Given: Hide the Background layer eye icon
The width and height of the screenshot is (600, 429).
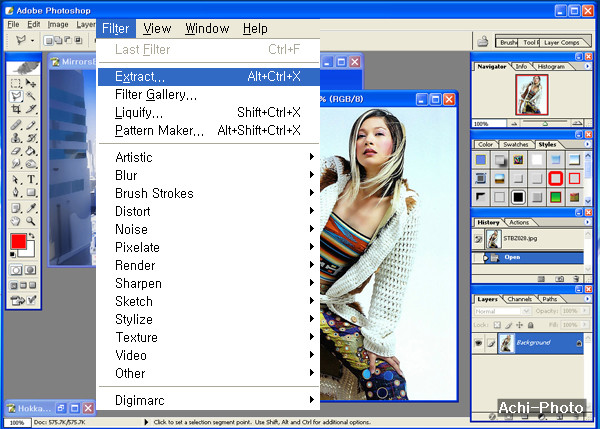Looking at the screenshot, I should pos(479,342).
